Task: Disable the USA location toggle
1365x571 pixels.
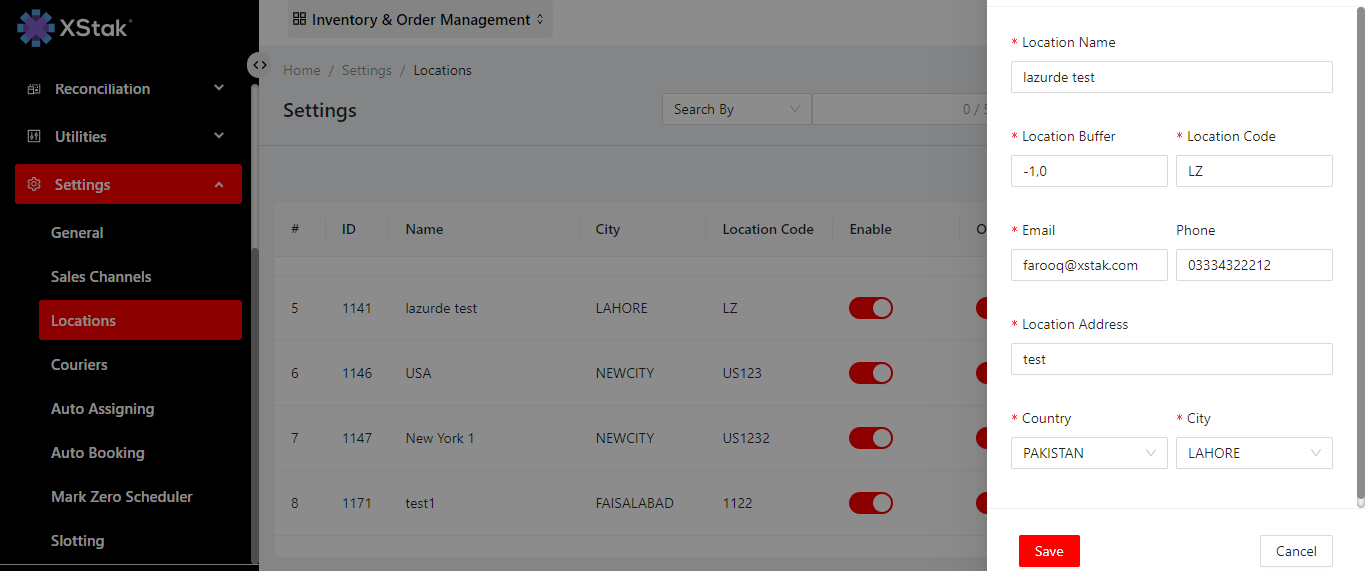Action: point(870,373)
